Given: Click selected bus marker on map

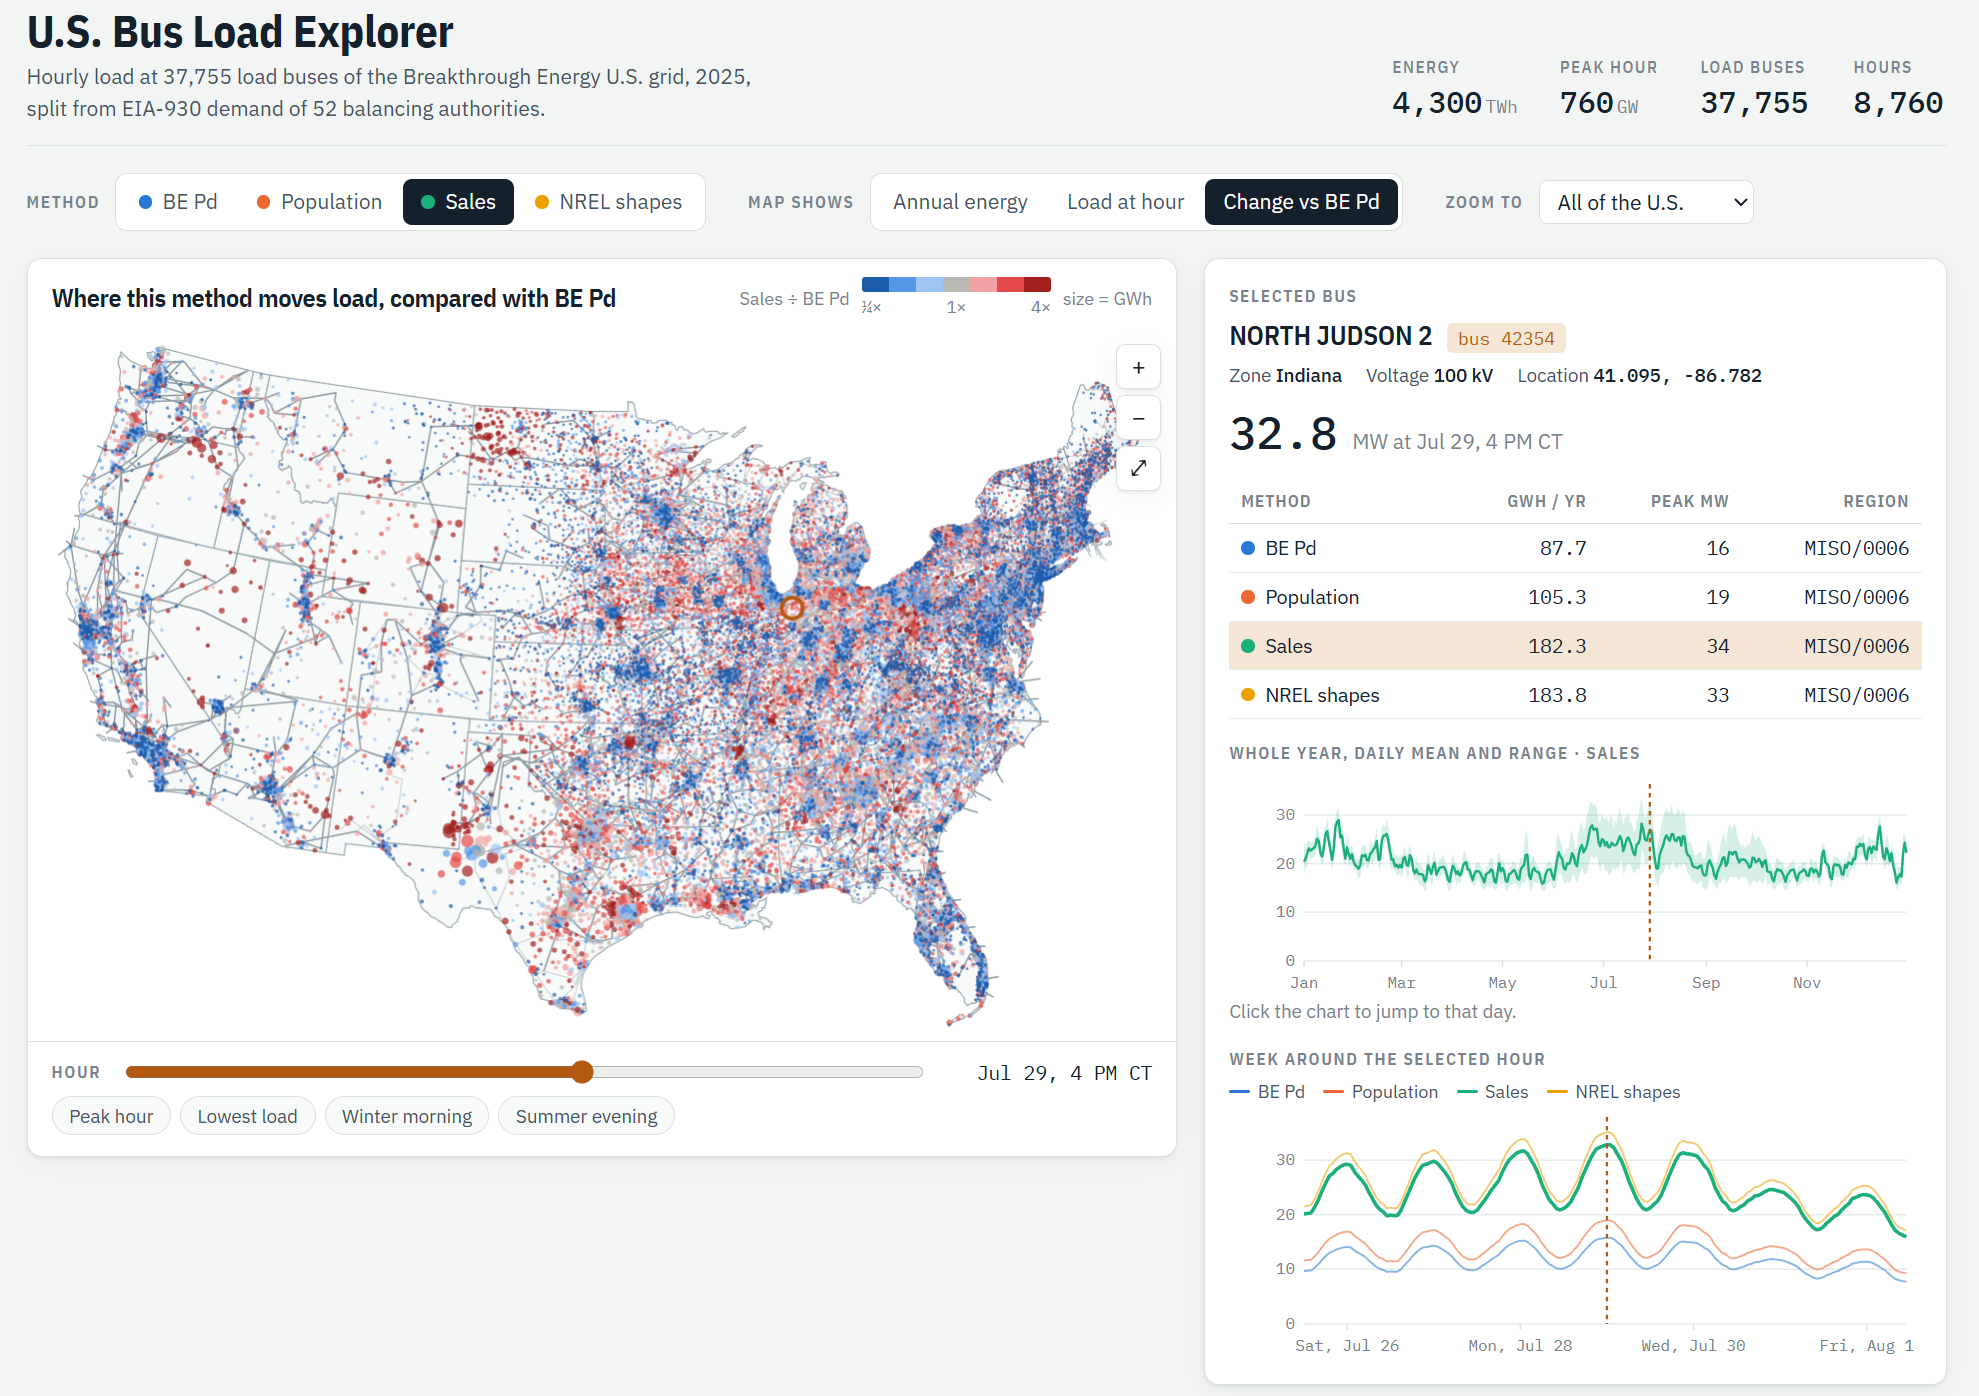Looking at the screenshot, I should click(x=792, y=607).
